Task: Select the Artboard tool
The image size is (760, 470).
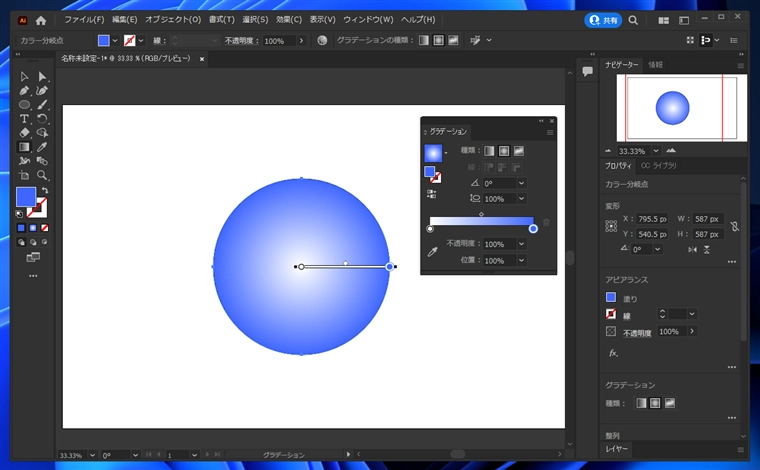Action: coord(24,175)
